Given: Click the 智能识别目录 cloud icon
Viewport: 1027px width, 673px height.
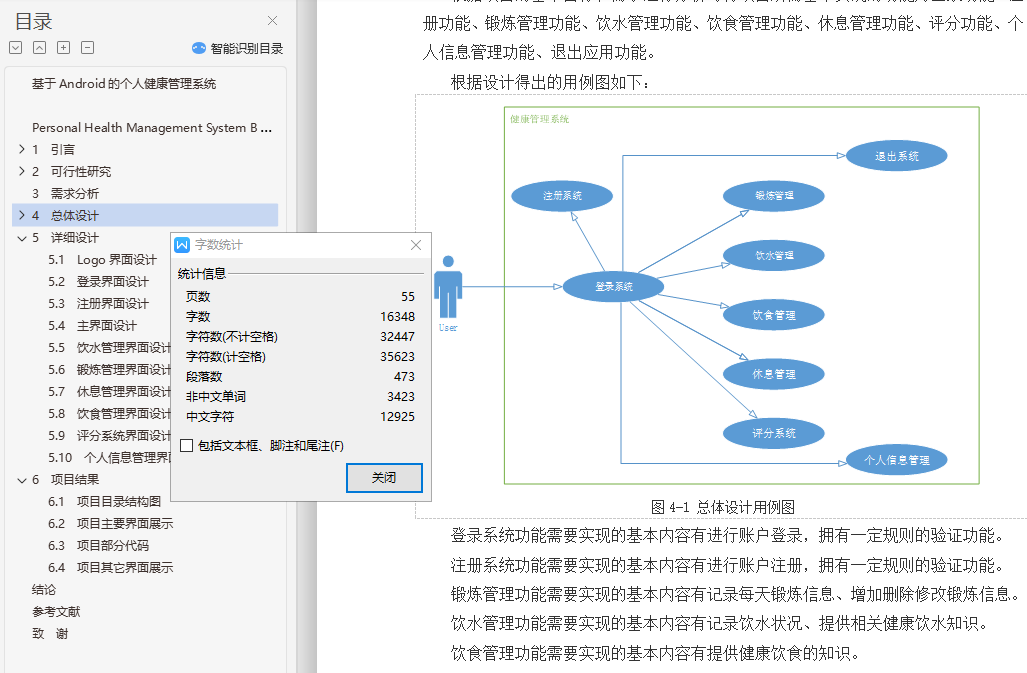Looking at the screenshot, I should (198, 48).
